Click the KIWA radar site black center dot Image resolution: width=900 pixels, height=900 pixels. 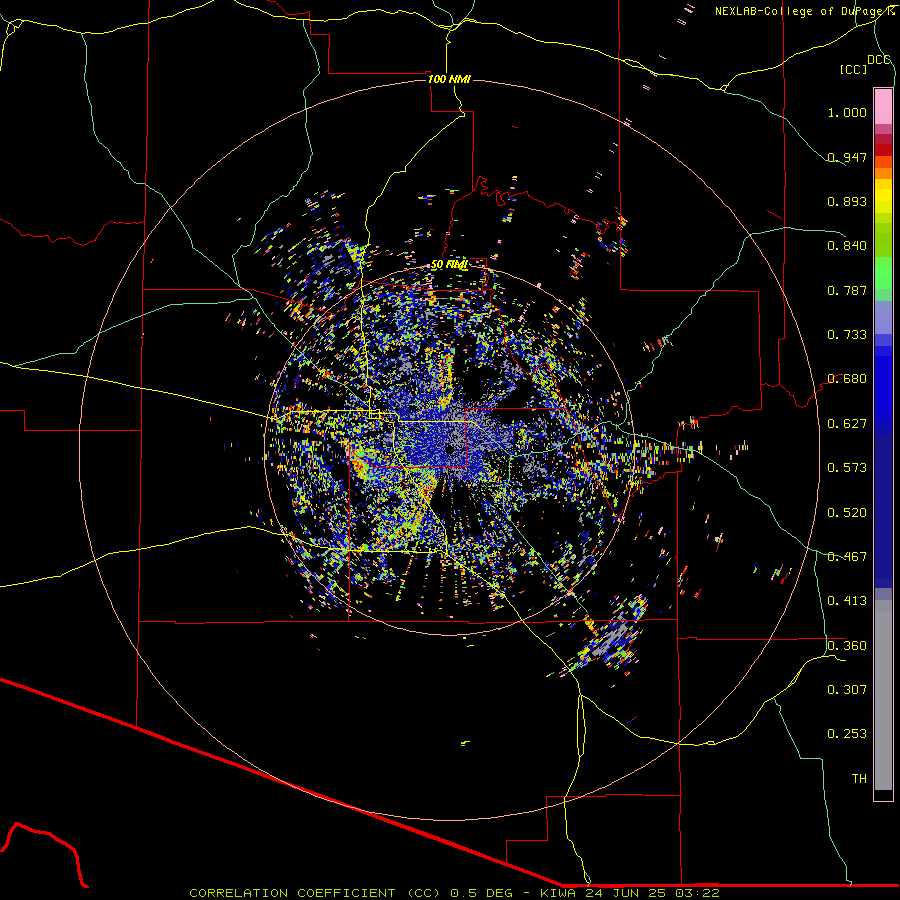(x=451, y=450)
